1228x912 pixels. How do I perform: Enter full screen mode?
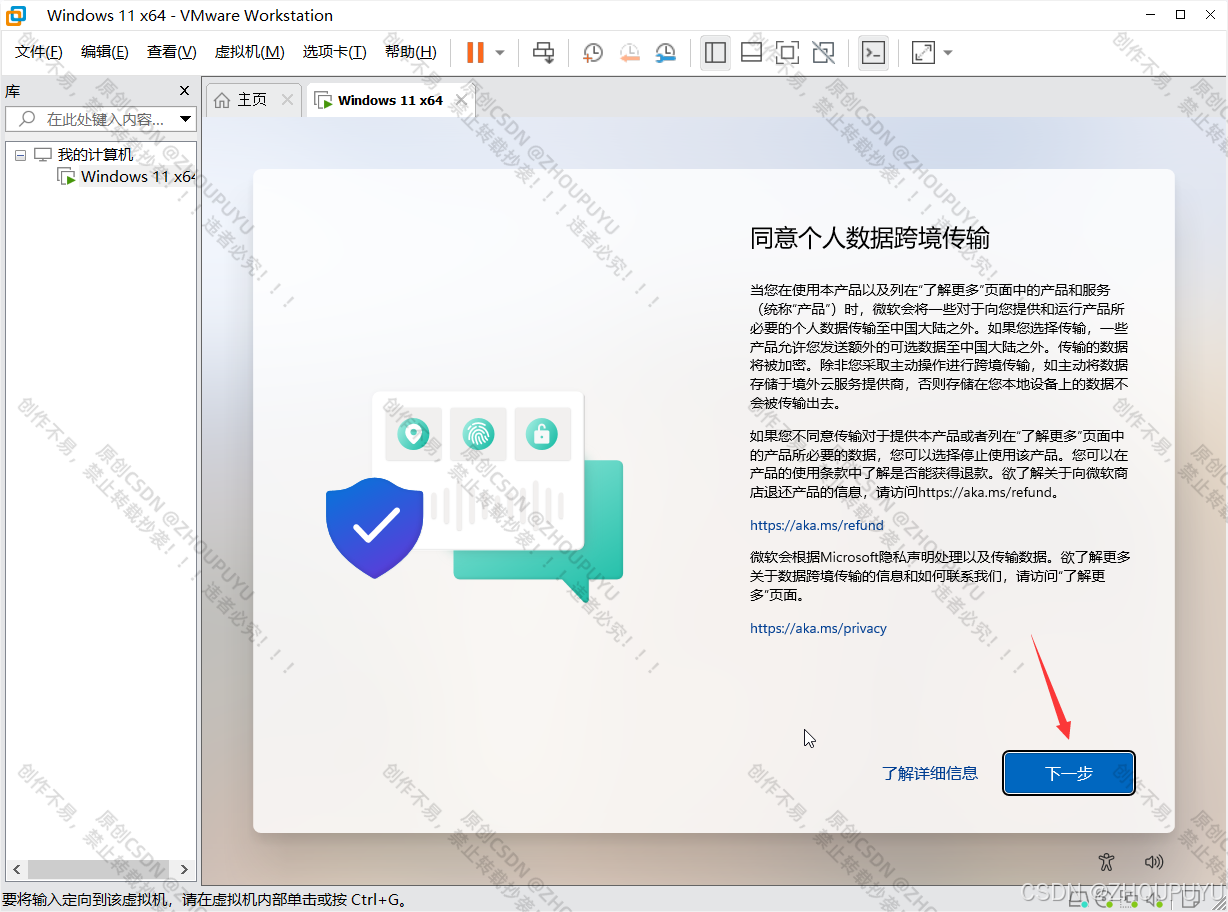click(787, 52)
